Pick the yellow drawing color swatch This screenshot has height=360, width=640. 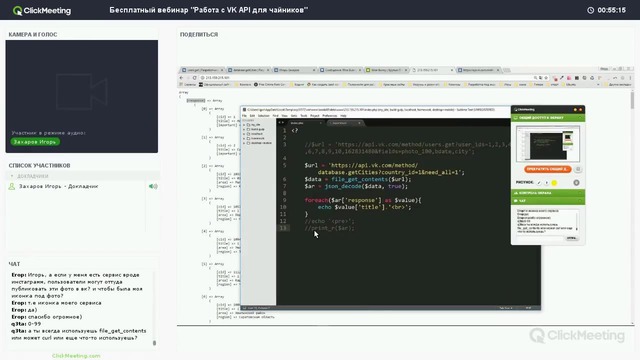pos(554,183)
